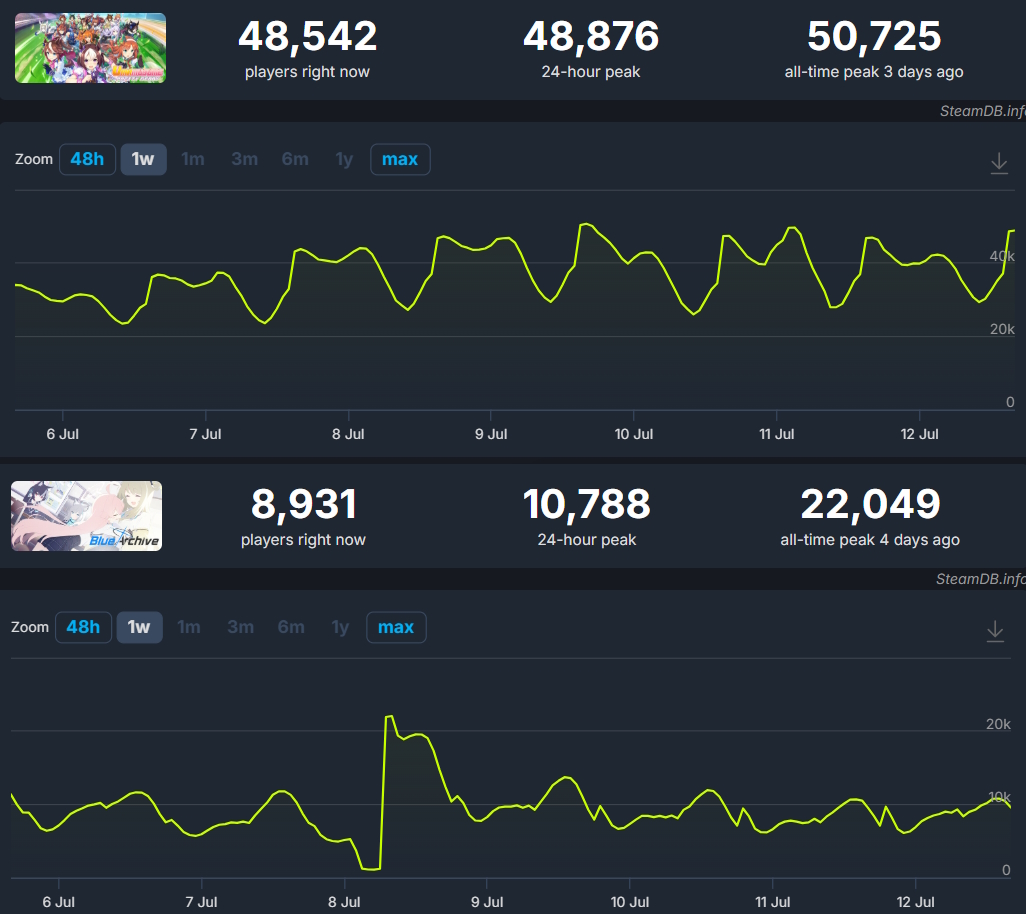This screenshot has height=914, width=1026.
Task: Click 'all-time peak 3 days ago' caption
Action: 874,72
